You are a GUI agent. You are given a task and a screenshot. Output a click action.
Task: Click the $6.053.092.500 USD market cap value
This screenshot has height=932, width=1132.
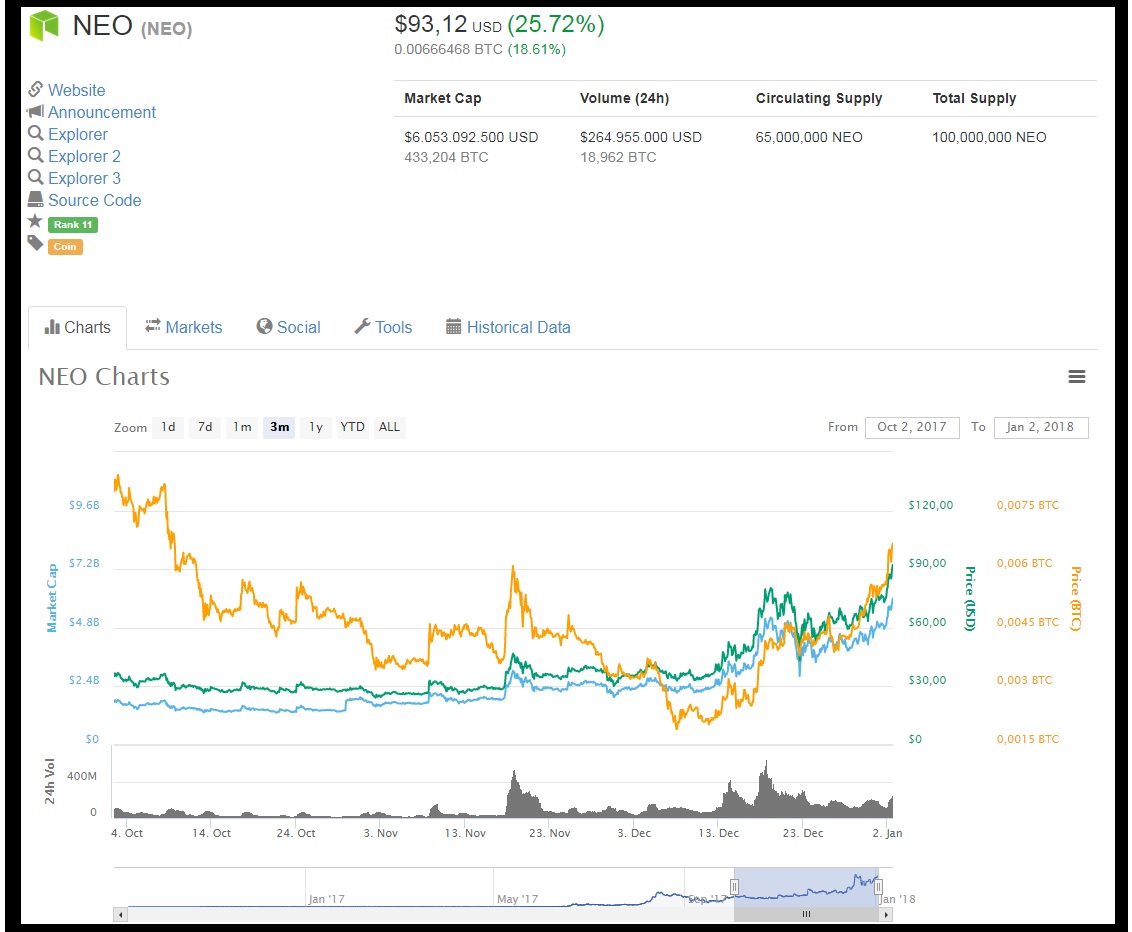(x=471, y=137)
